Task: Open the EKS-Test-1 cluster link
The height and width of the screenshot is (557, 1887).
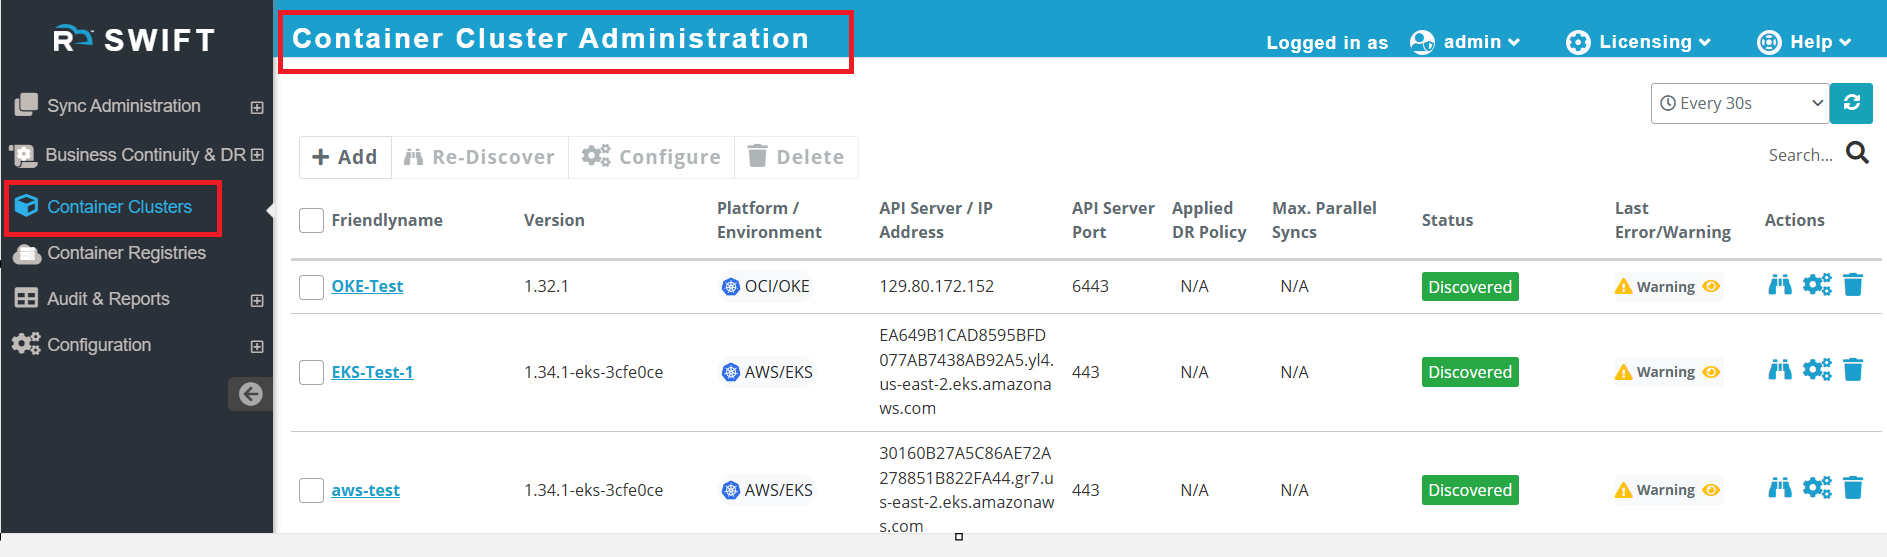Action: [372, 372]
